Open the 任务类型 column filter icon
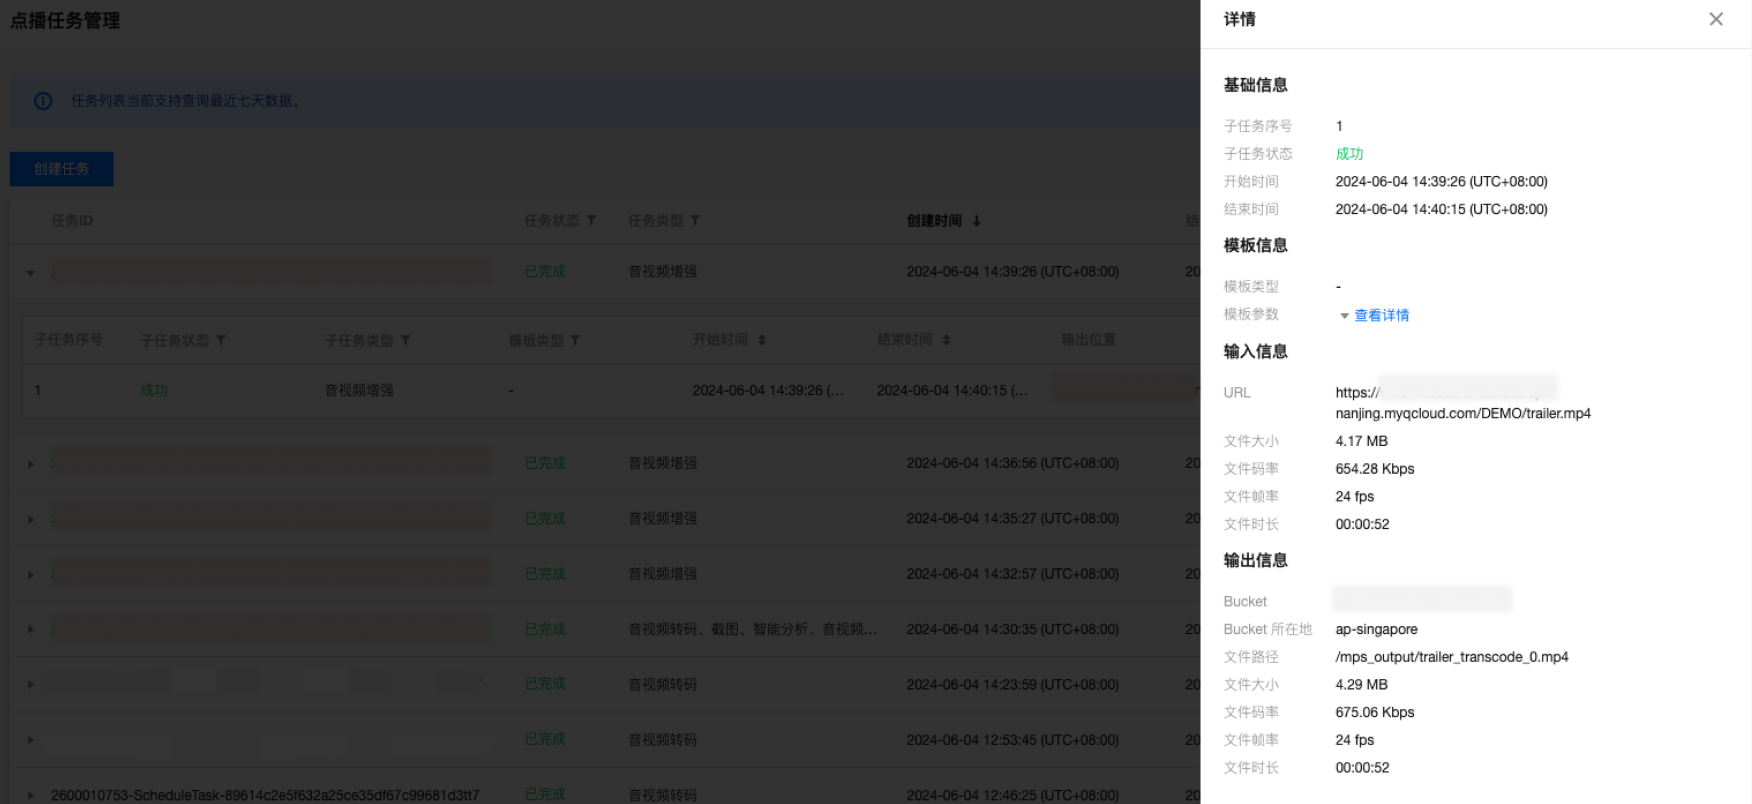 click(x=695, y=220)
